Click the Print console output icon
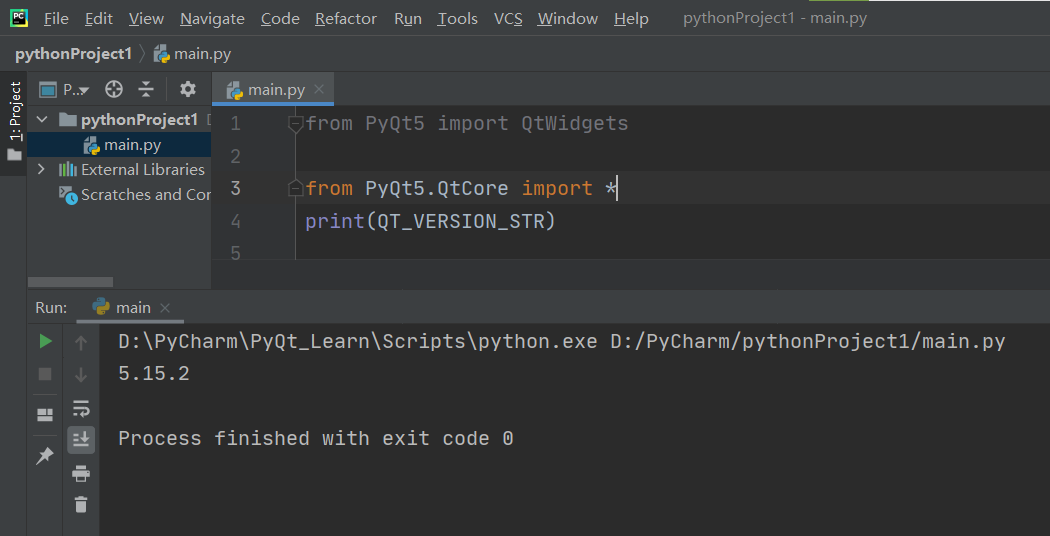Screen dimensions: 1050x536 [x=81, y=473]
